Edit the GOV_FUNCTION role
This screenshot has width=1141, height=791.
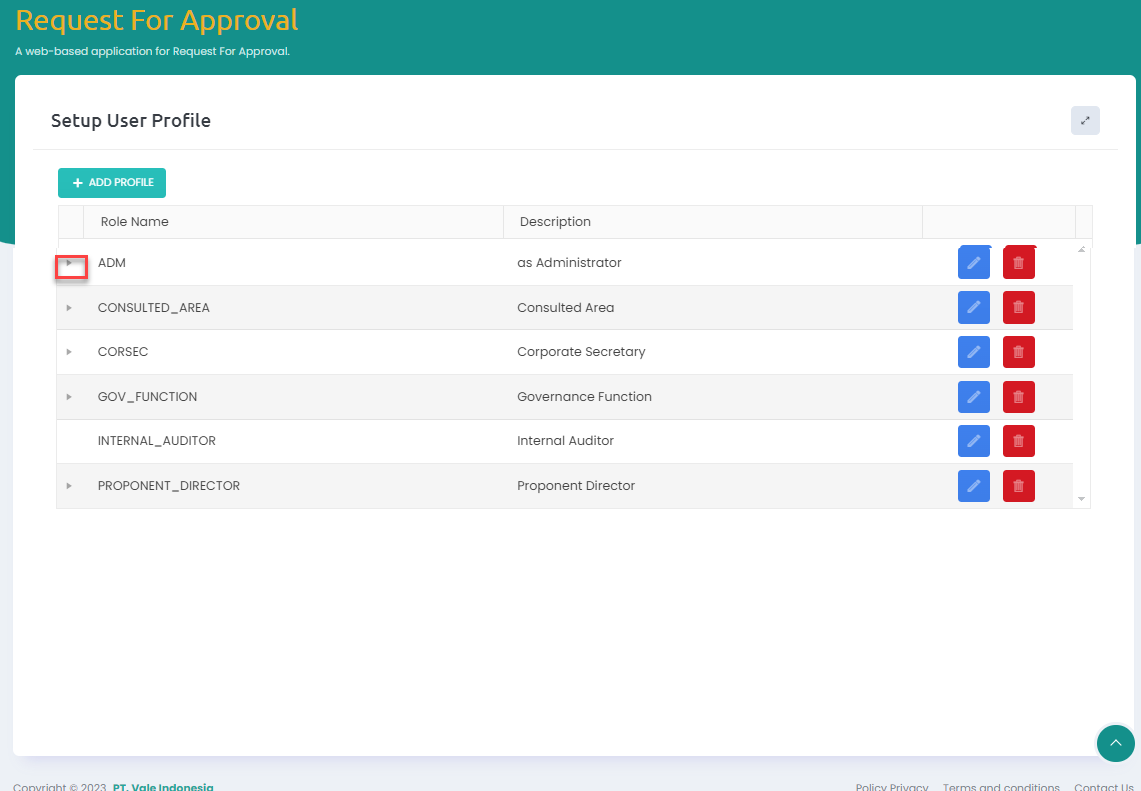click(973, 397)
